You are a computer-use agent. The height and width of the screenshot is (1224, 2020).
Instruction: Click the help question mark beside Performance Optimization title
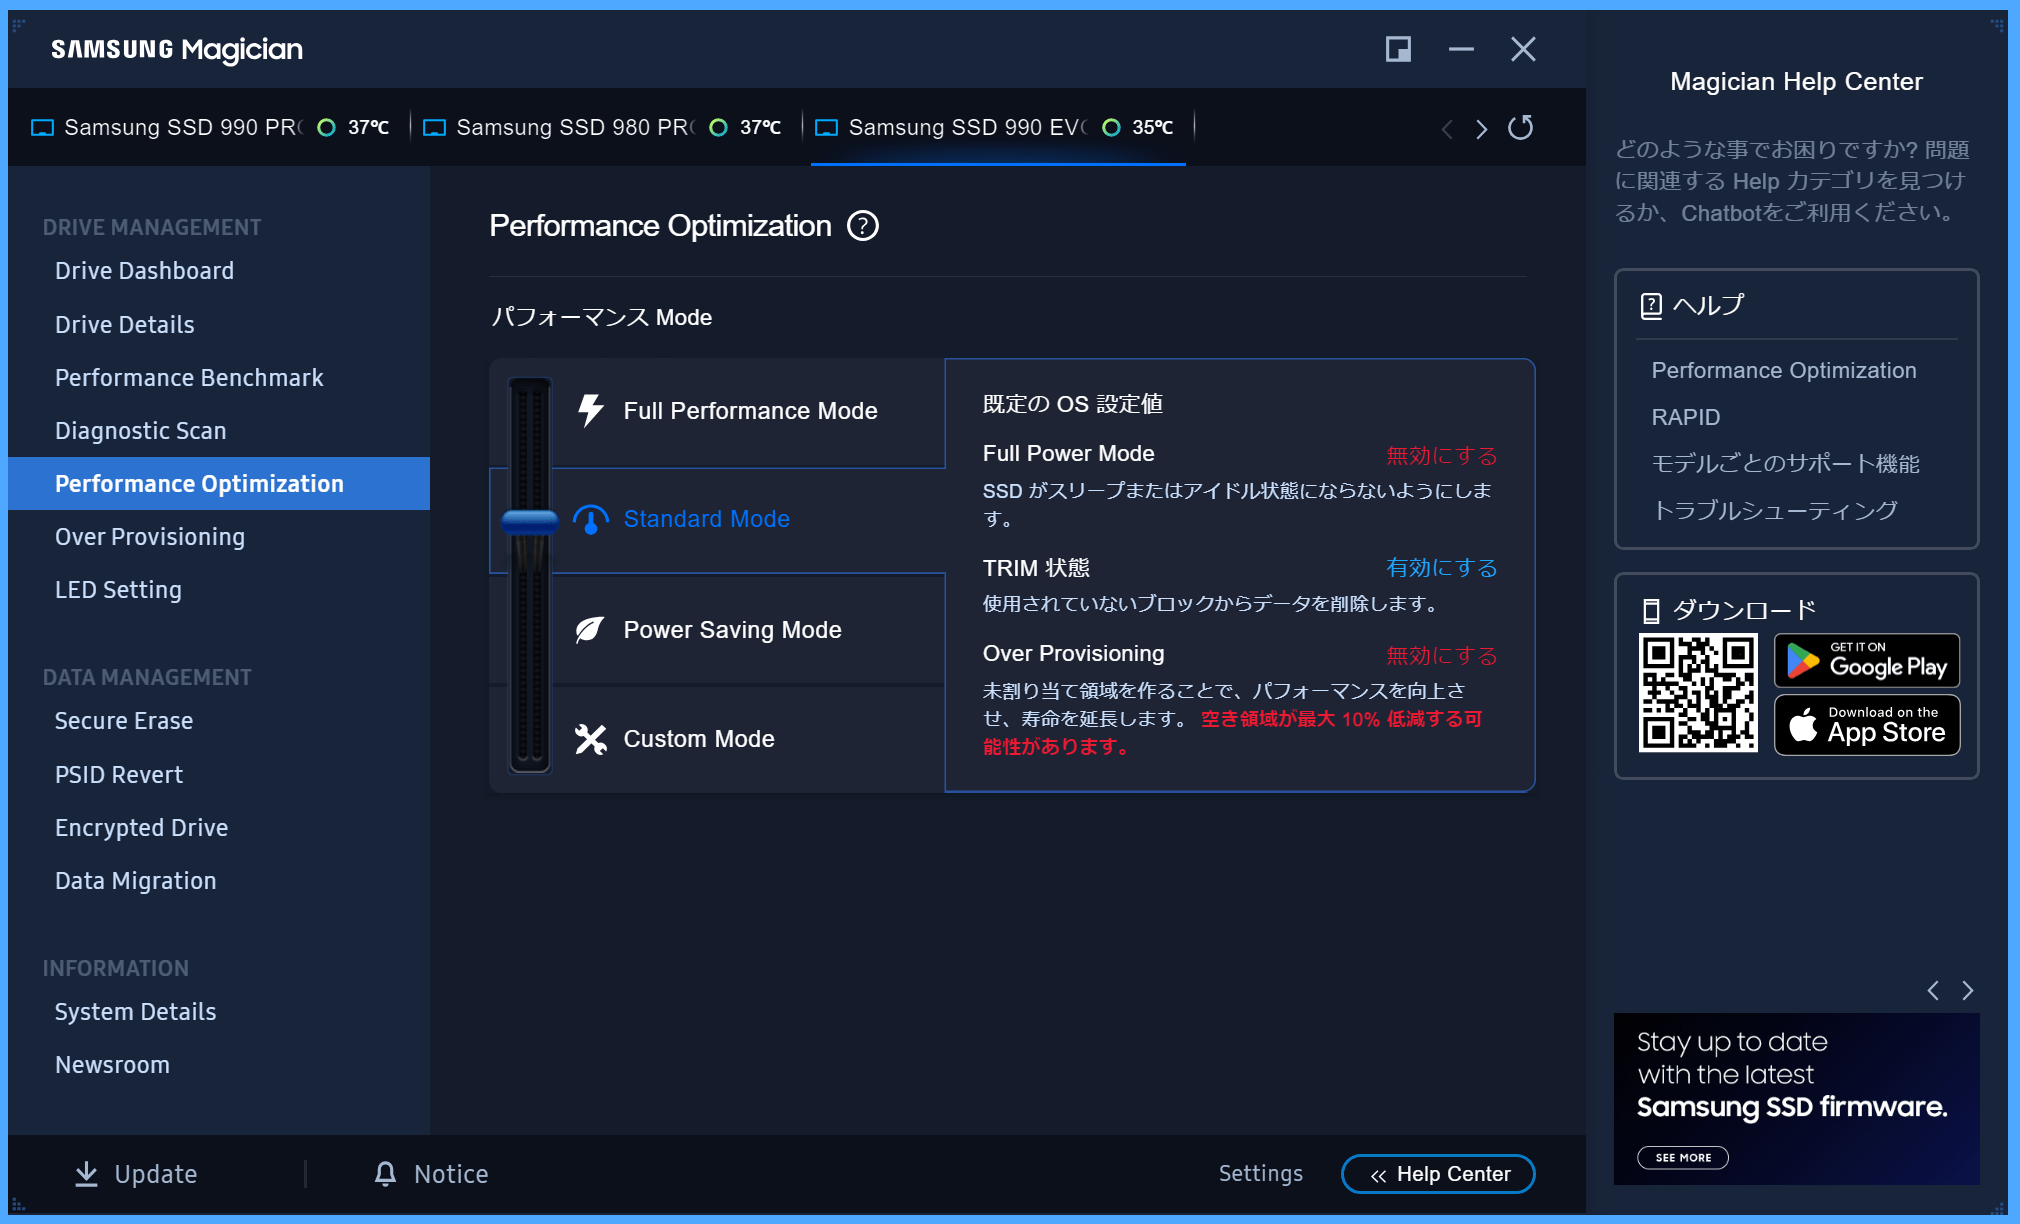pyautogui.click(x=862, y=226)
